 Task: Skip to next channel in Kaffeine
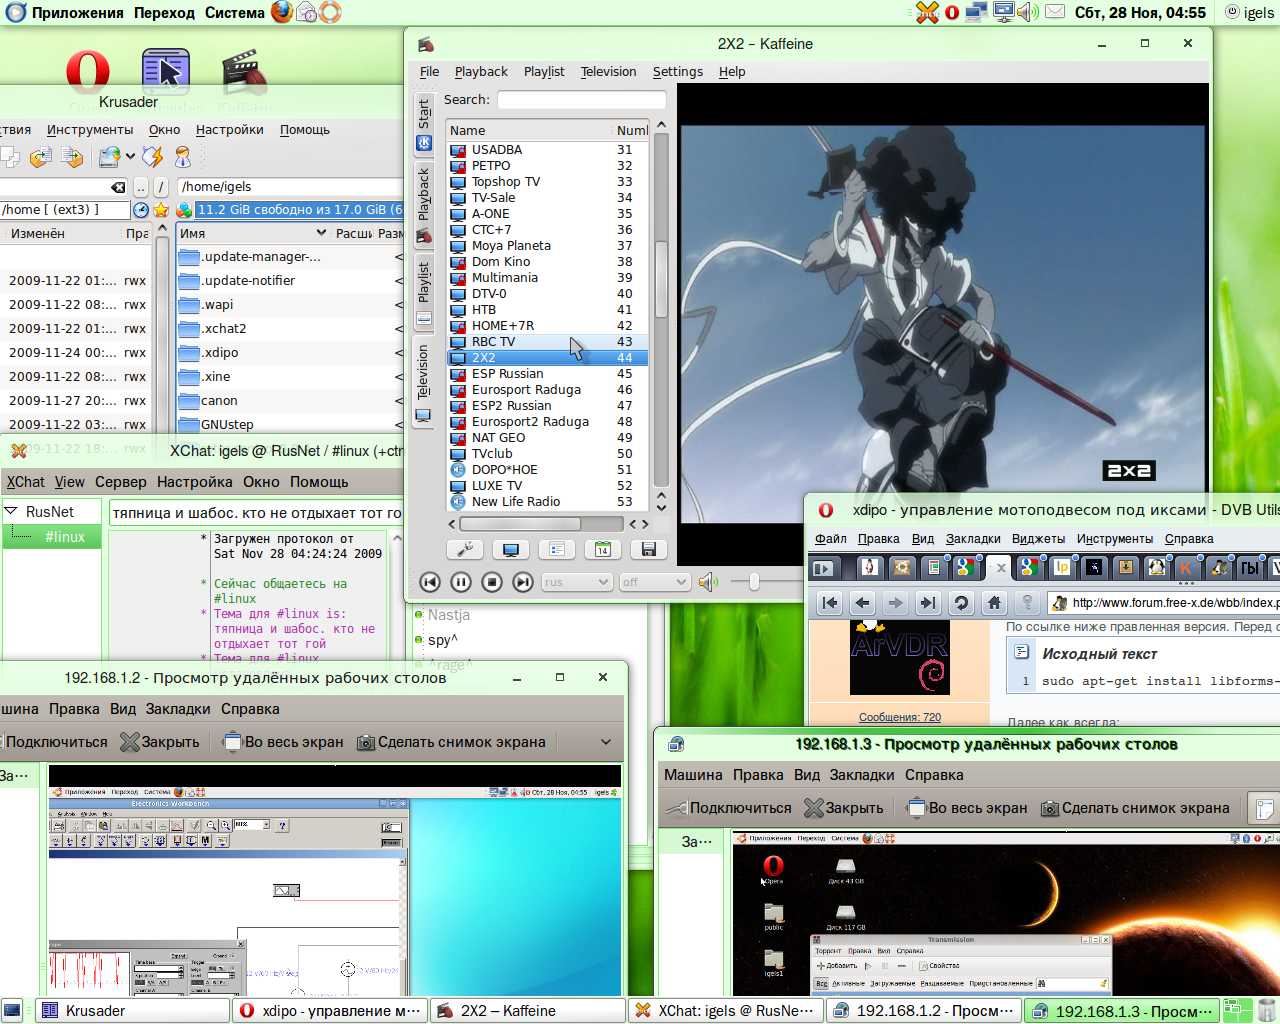click(x=523, y=582)
